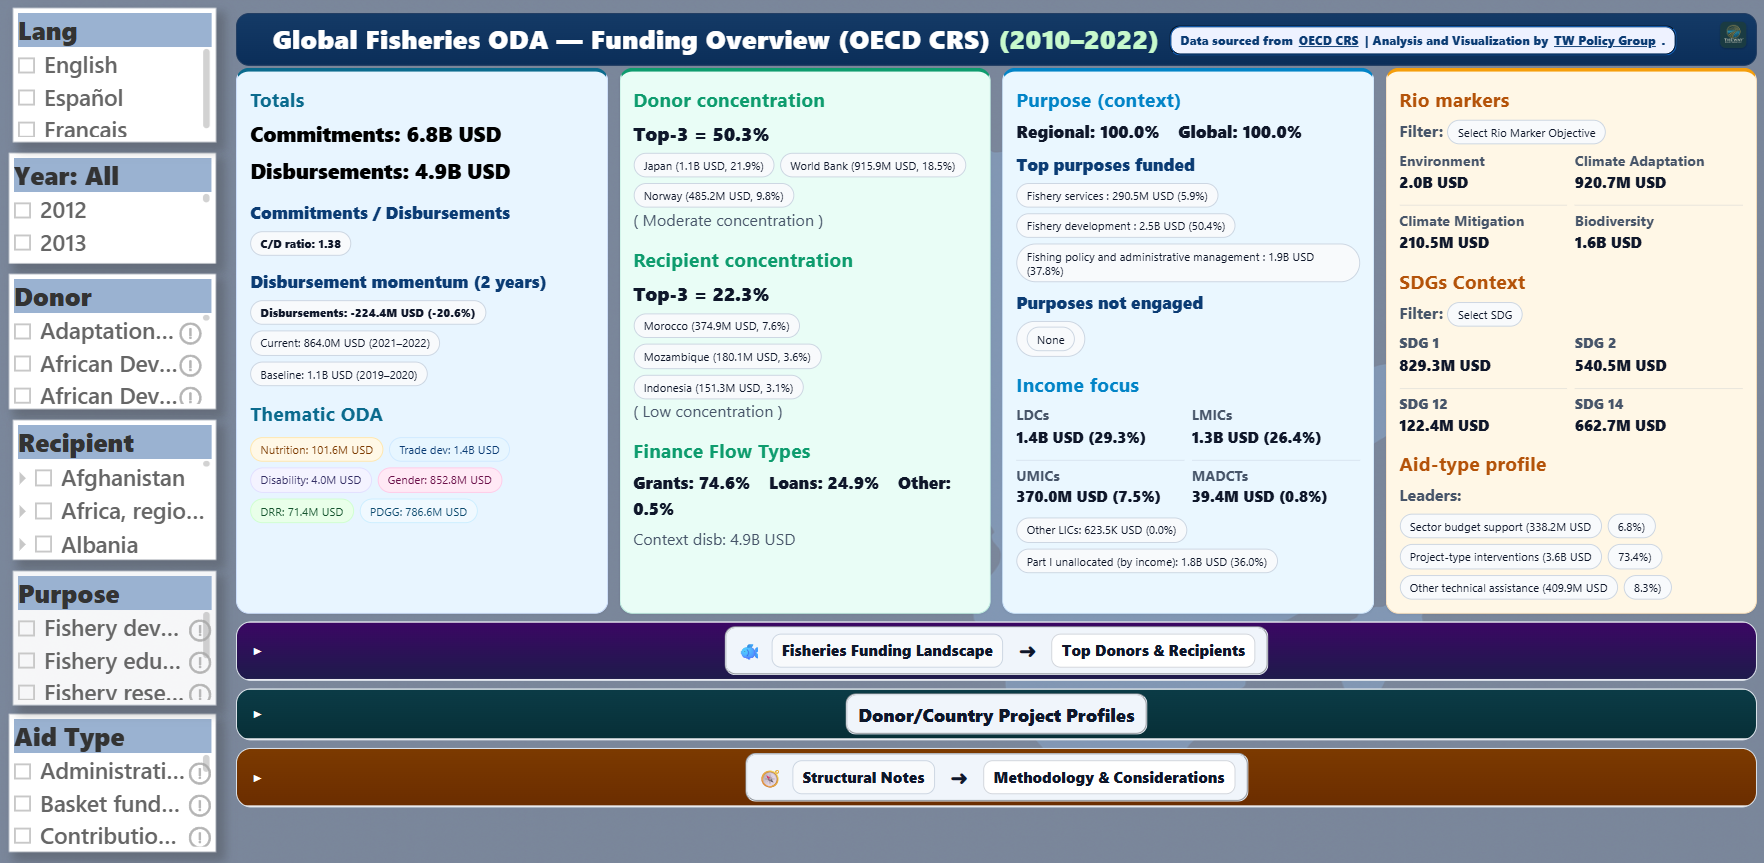Open the Select Rio Marker Objective dropdown
Image resolution: width=1764 pixels, height=863 pixels.
pos(1526,133)
